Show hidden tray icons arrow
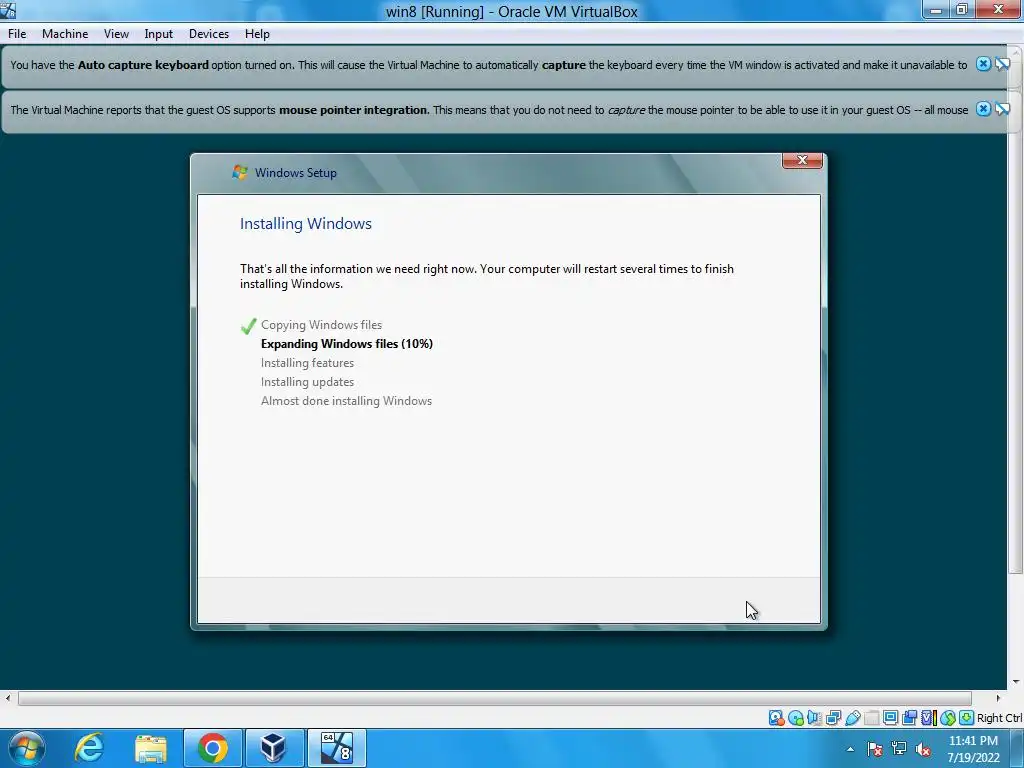1024x768 pixels. 850,749
